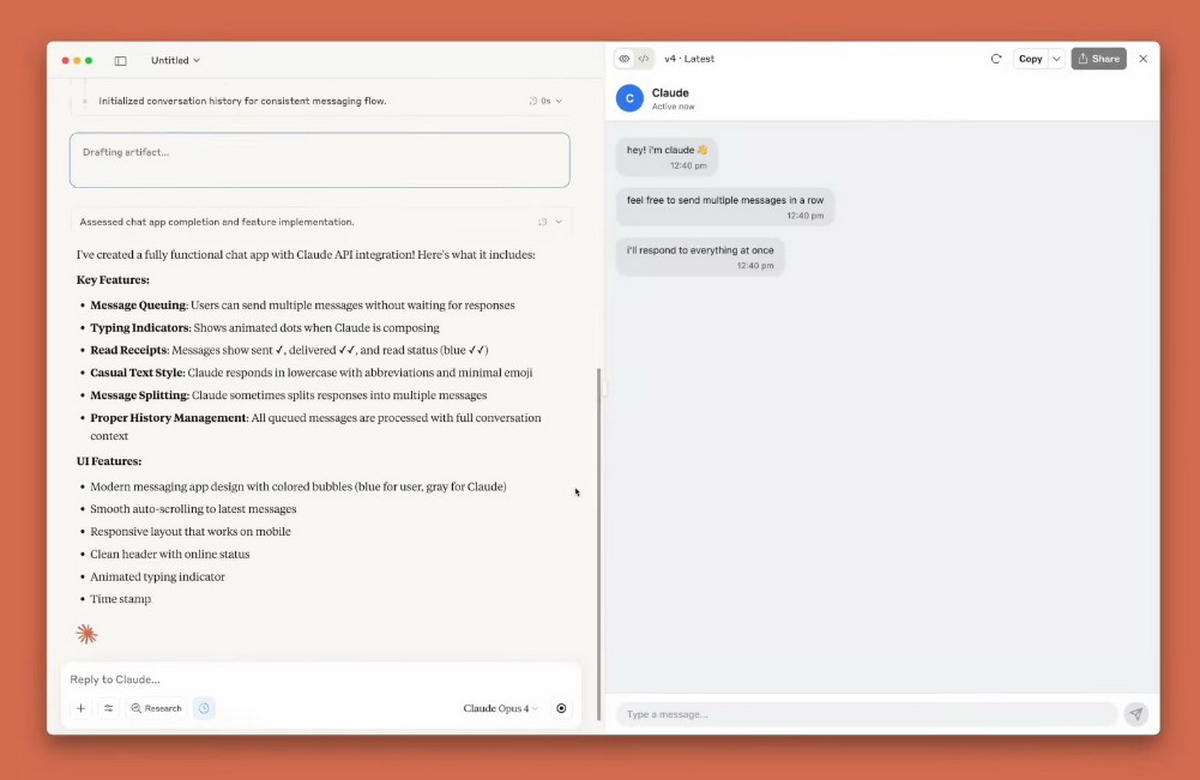
Task: Click the Time stamp bullet
Action: point(121,599)
